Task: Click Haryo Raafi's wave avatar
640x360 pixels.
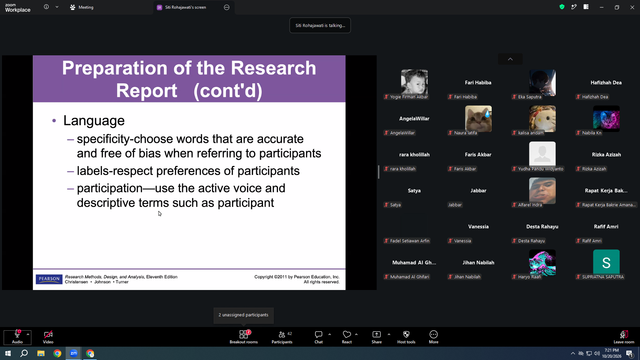Action: tap(542, 262)
